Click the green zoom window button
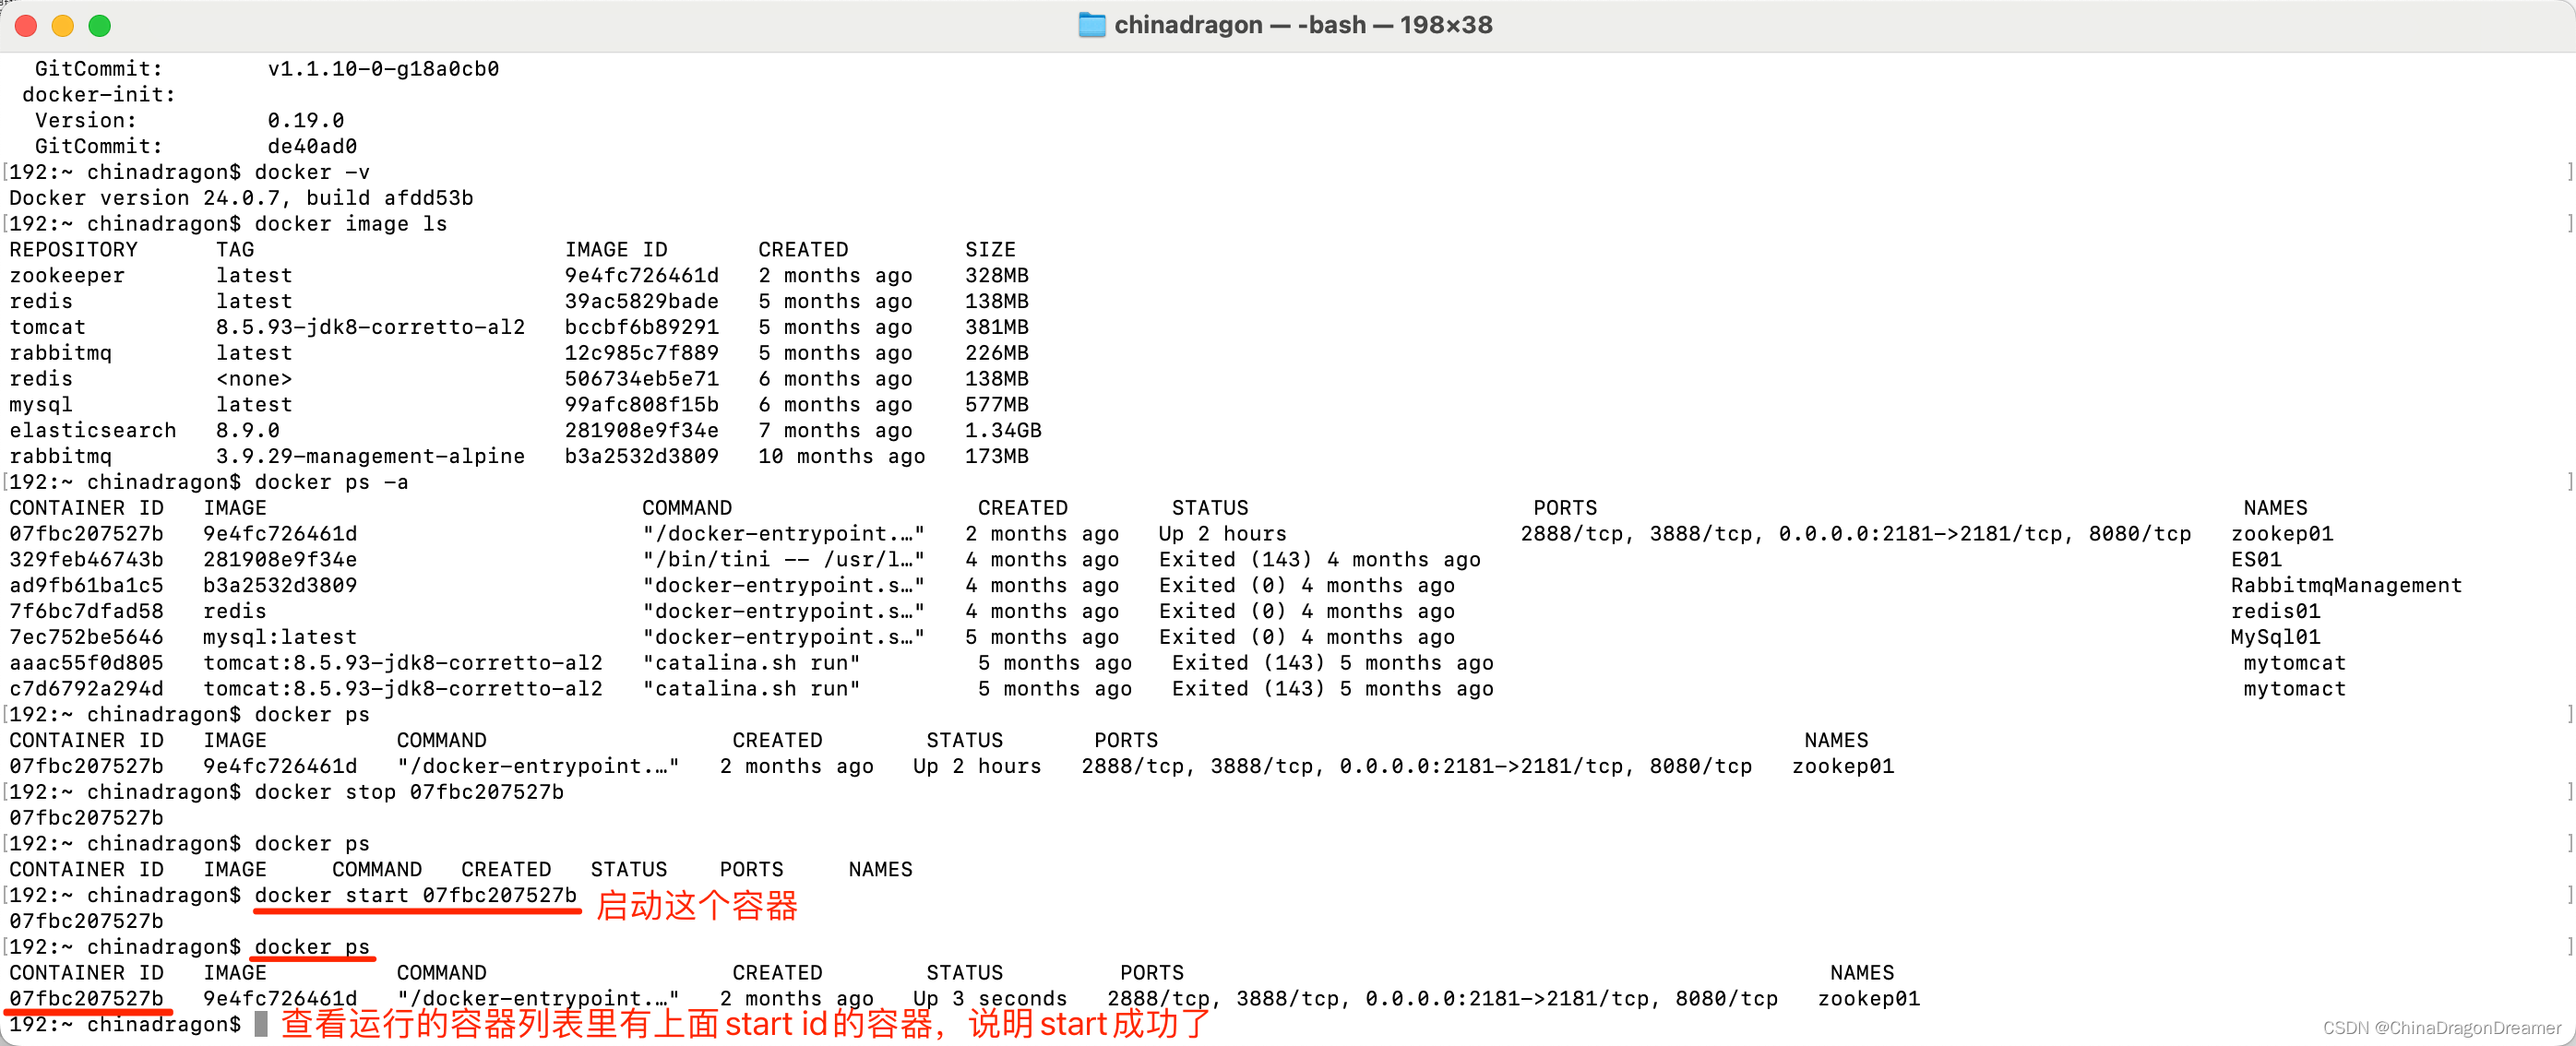Screen dimensions: 2576x1046 coord(100,26)
